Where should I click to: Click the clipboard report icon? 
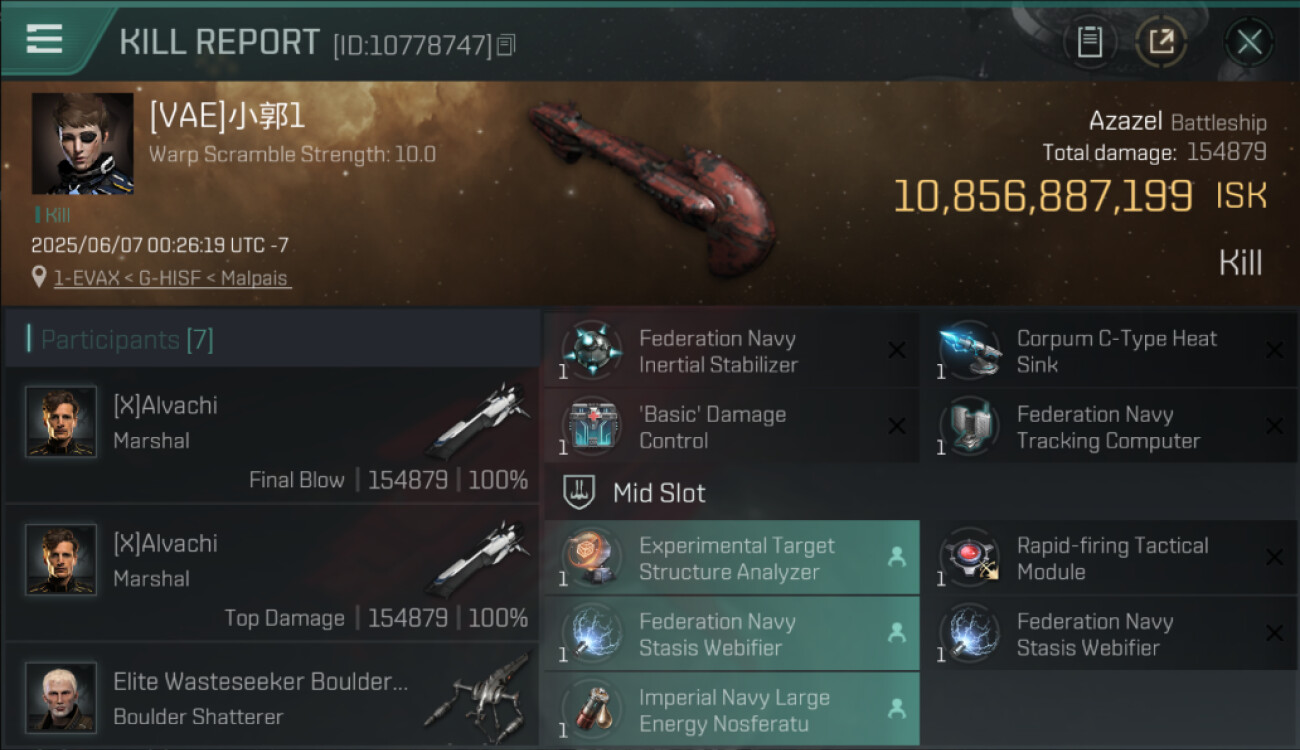[x=1089, y=42]
